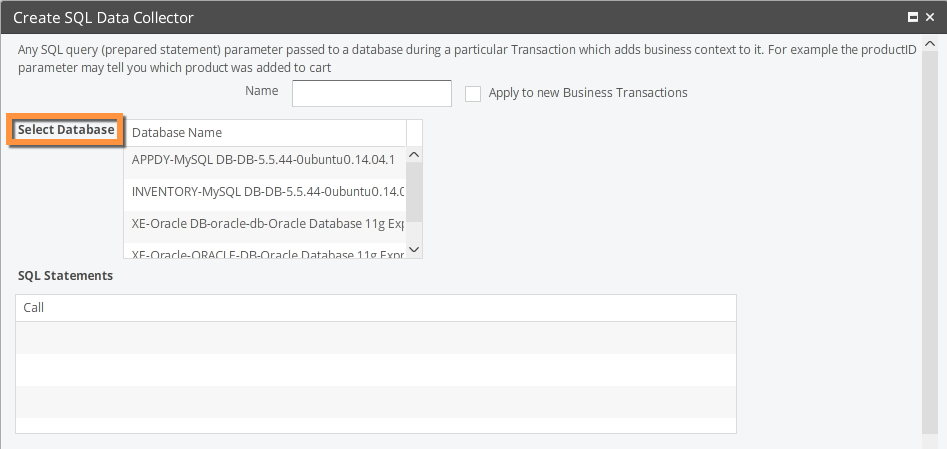Click database list scroll down arrow
This screenshot has width=947, height=449.
(x=414, y=250)
